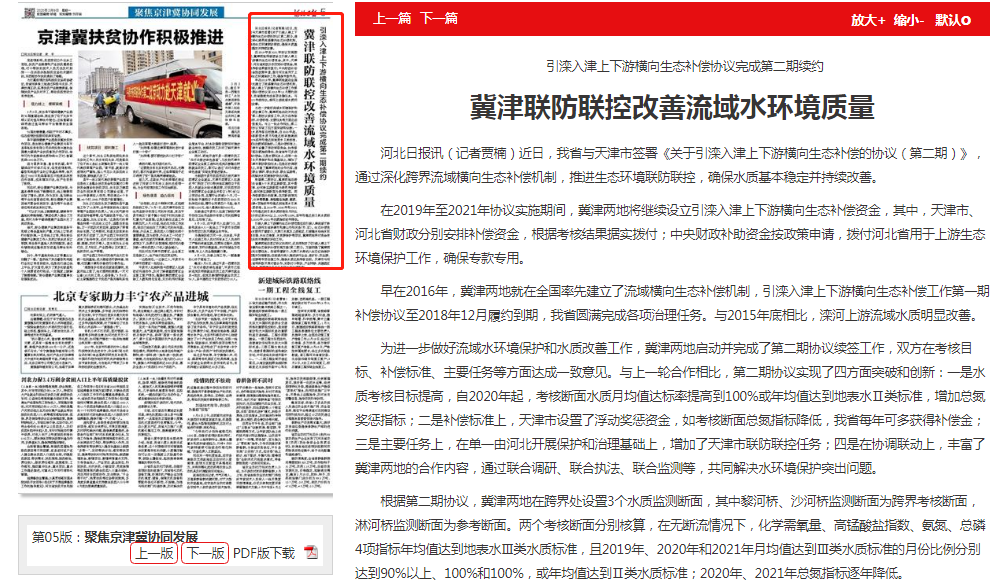
Task: Shrink text with 缩小-
Action: pyautogui.click(x=908, y=20)
